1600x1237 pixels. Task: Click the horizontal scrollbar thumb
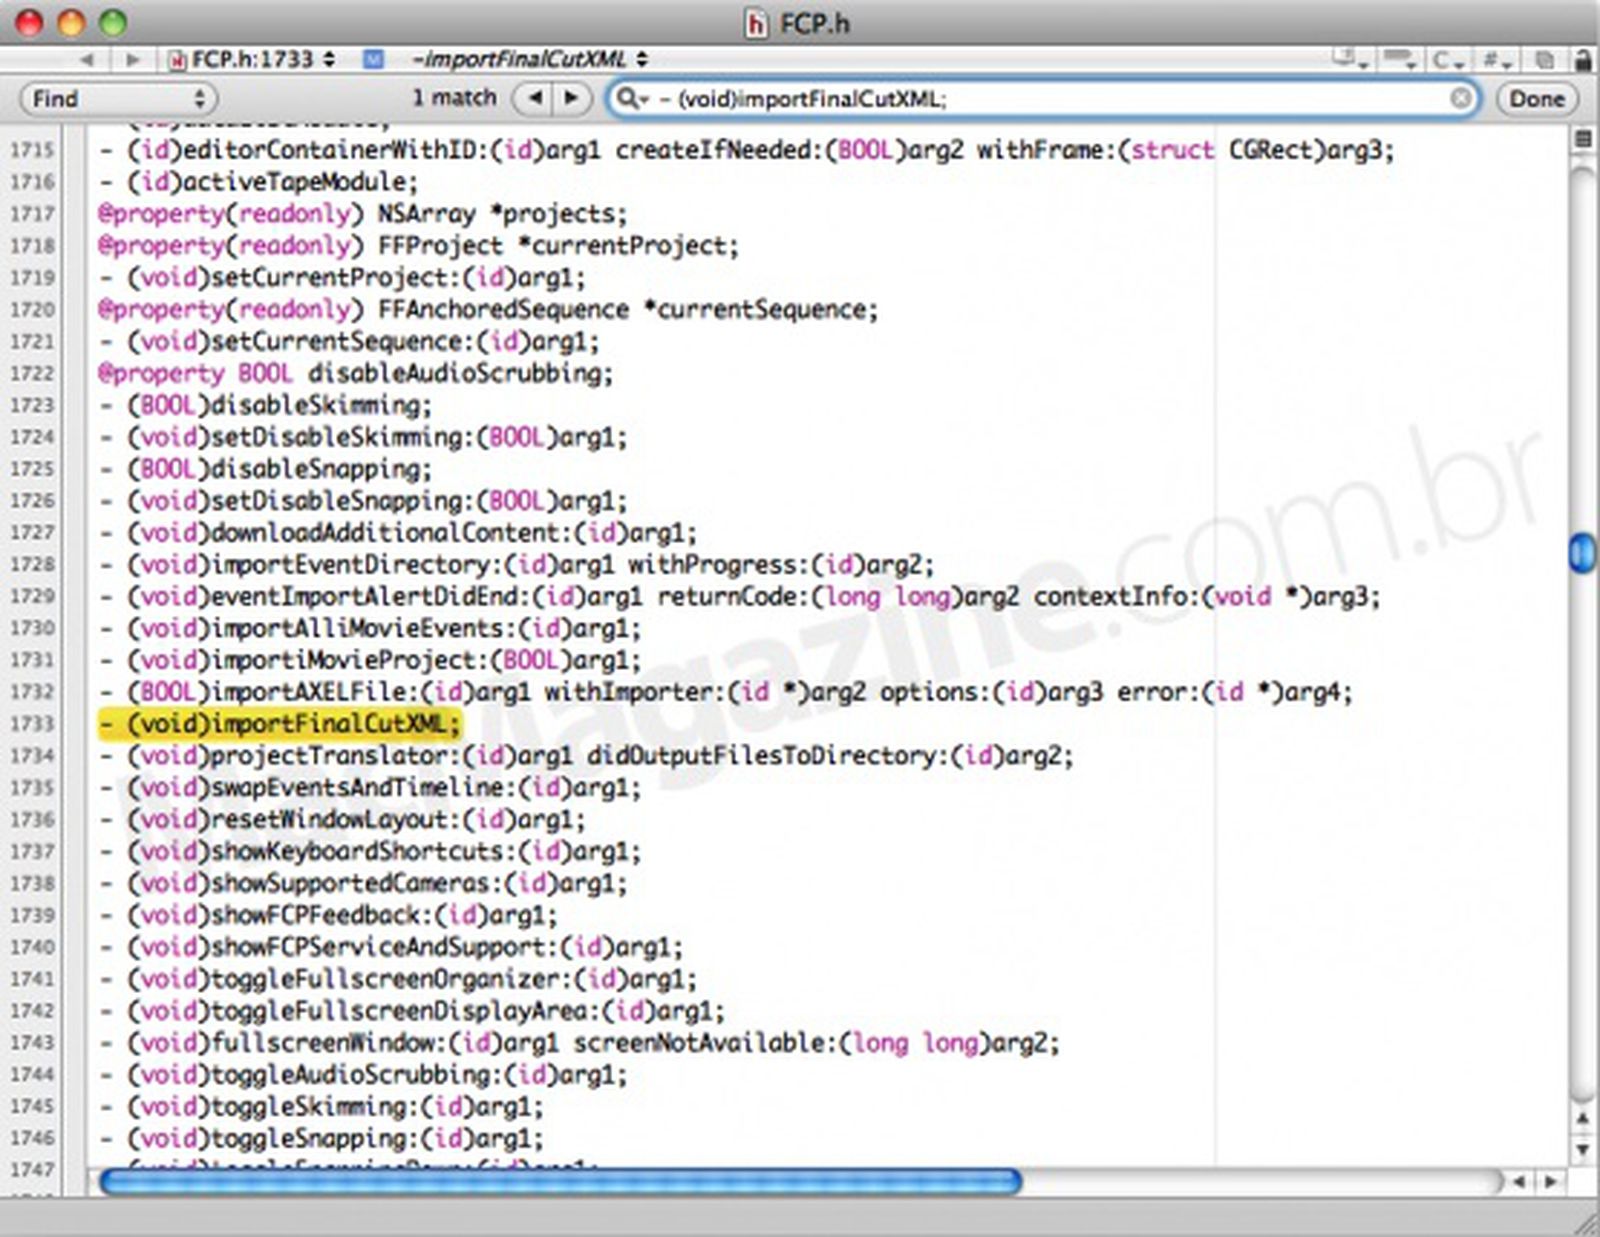click(560, 1182)
